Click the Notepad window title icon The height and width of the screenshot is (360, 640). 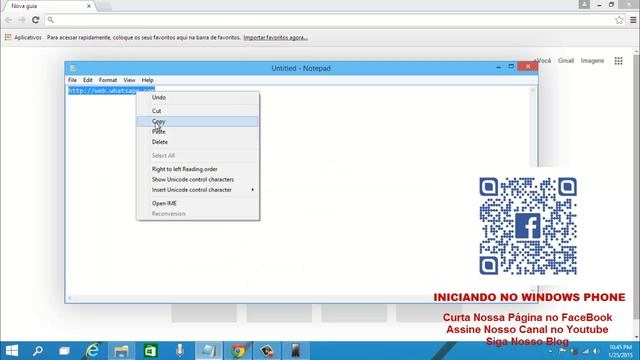click(73, 68)
